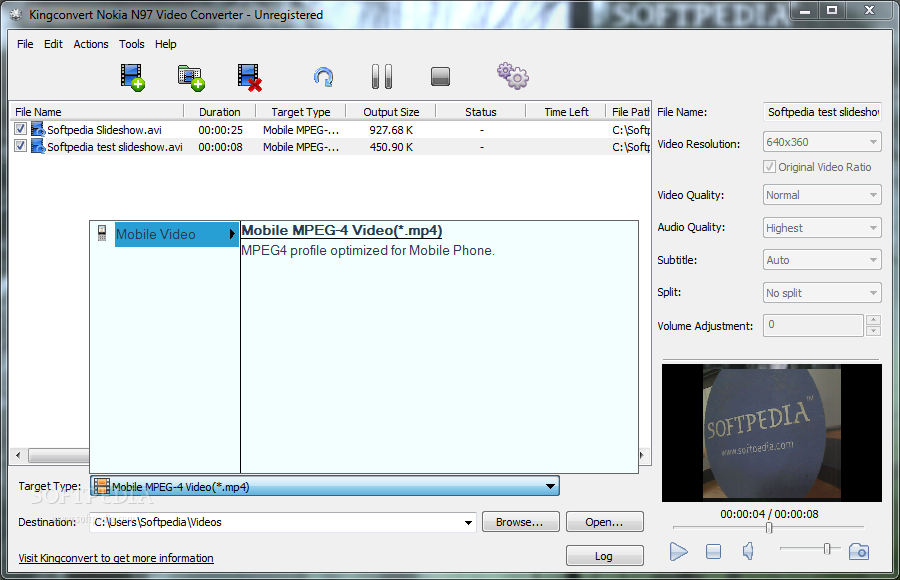
Task: Select the Mobile Video category
Action: (x=177, y=234)
